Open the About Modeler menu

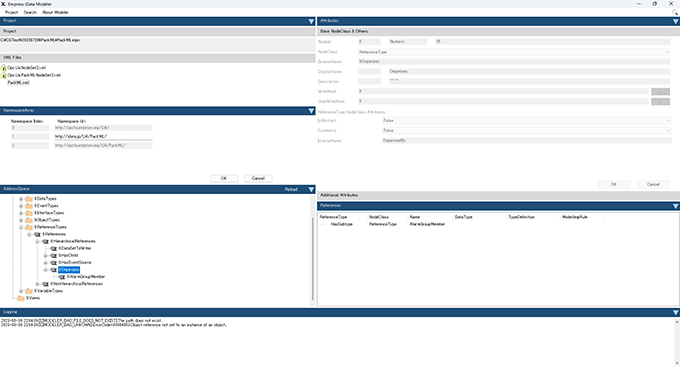[55, 13]
